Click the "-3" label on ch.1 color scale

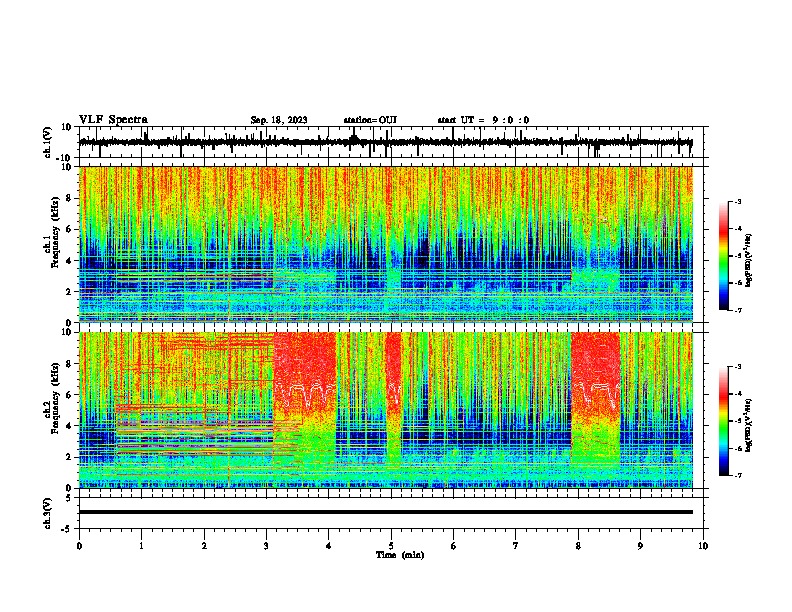[737, 201]
